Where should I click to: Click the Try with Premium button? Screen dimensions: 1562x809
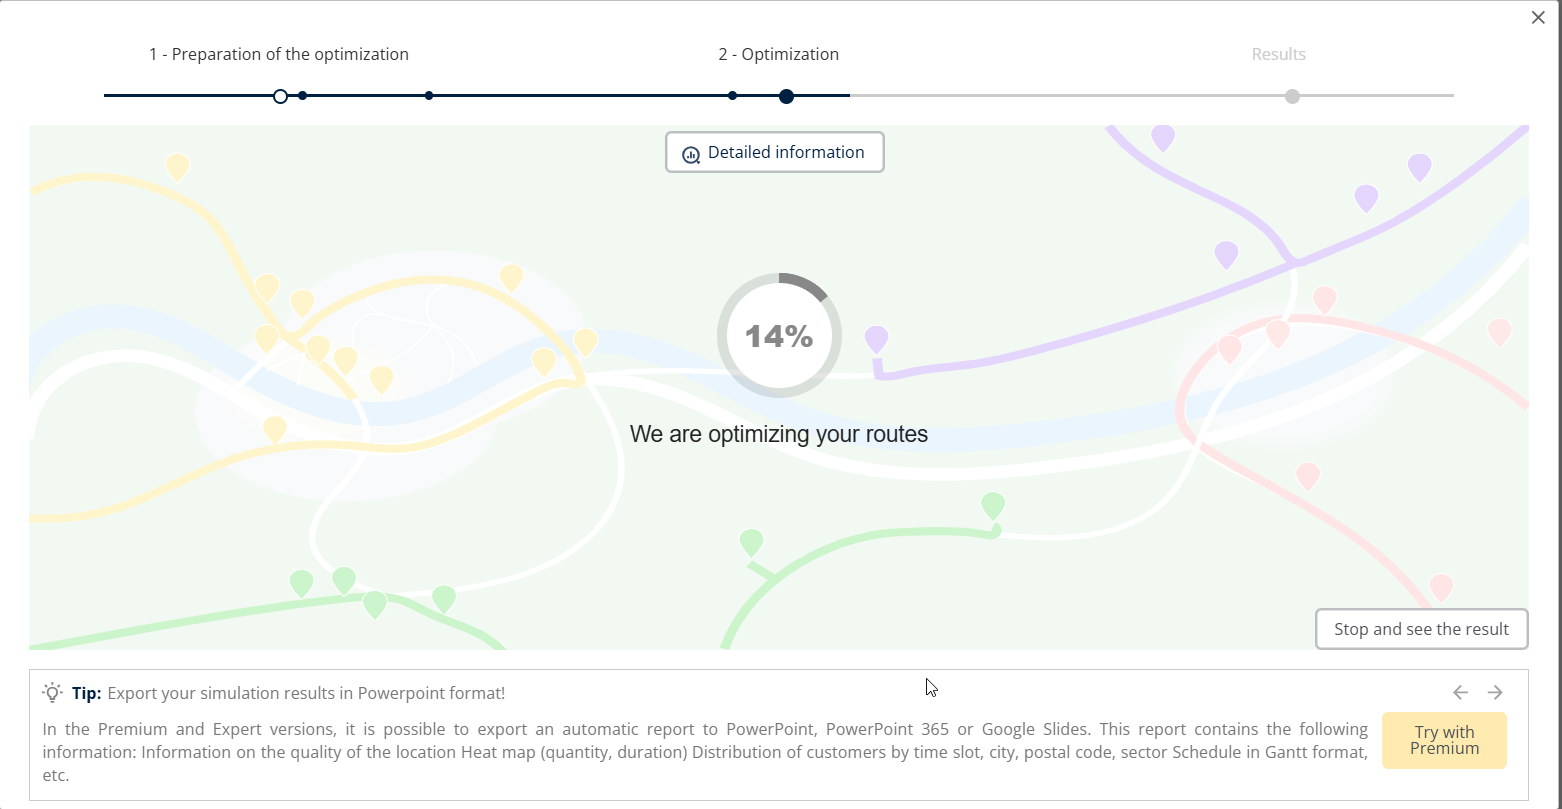(x=1444, y=741)
